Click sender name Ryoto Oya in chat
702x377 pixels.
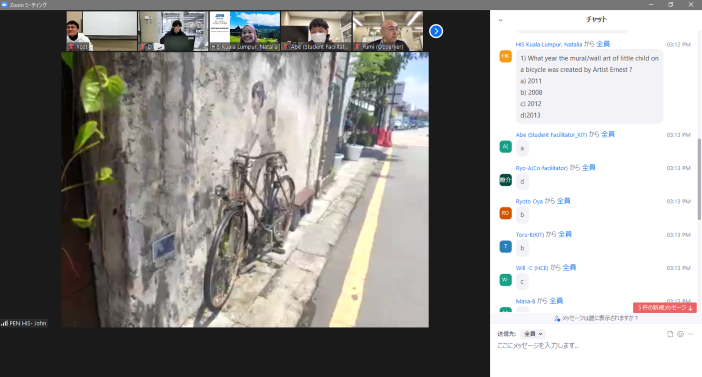pyautogui.click(x=529, y=201)
